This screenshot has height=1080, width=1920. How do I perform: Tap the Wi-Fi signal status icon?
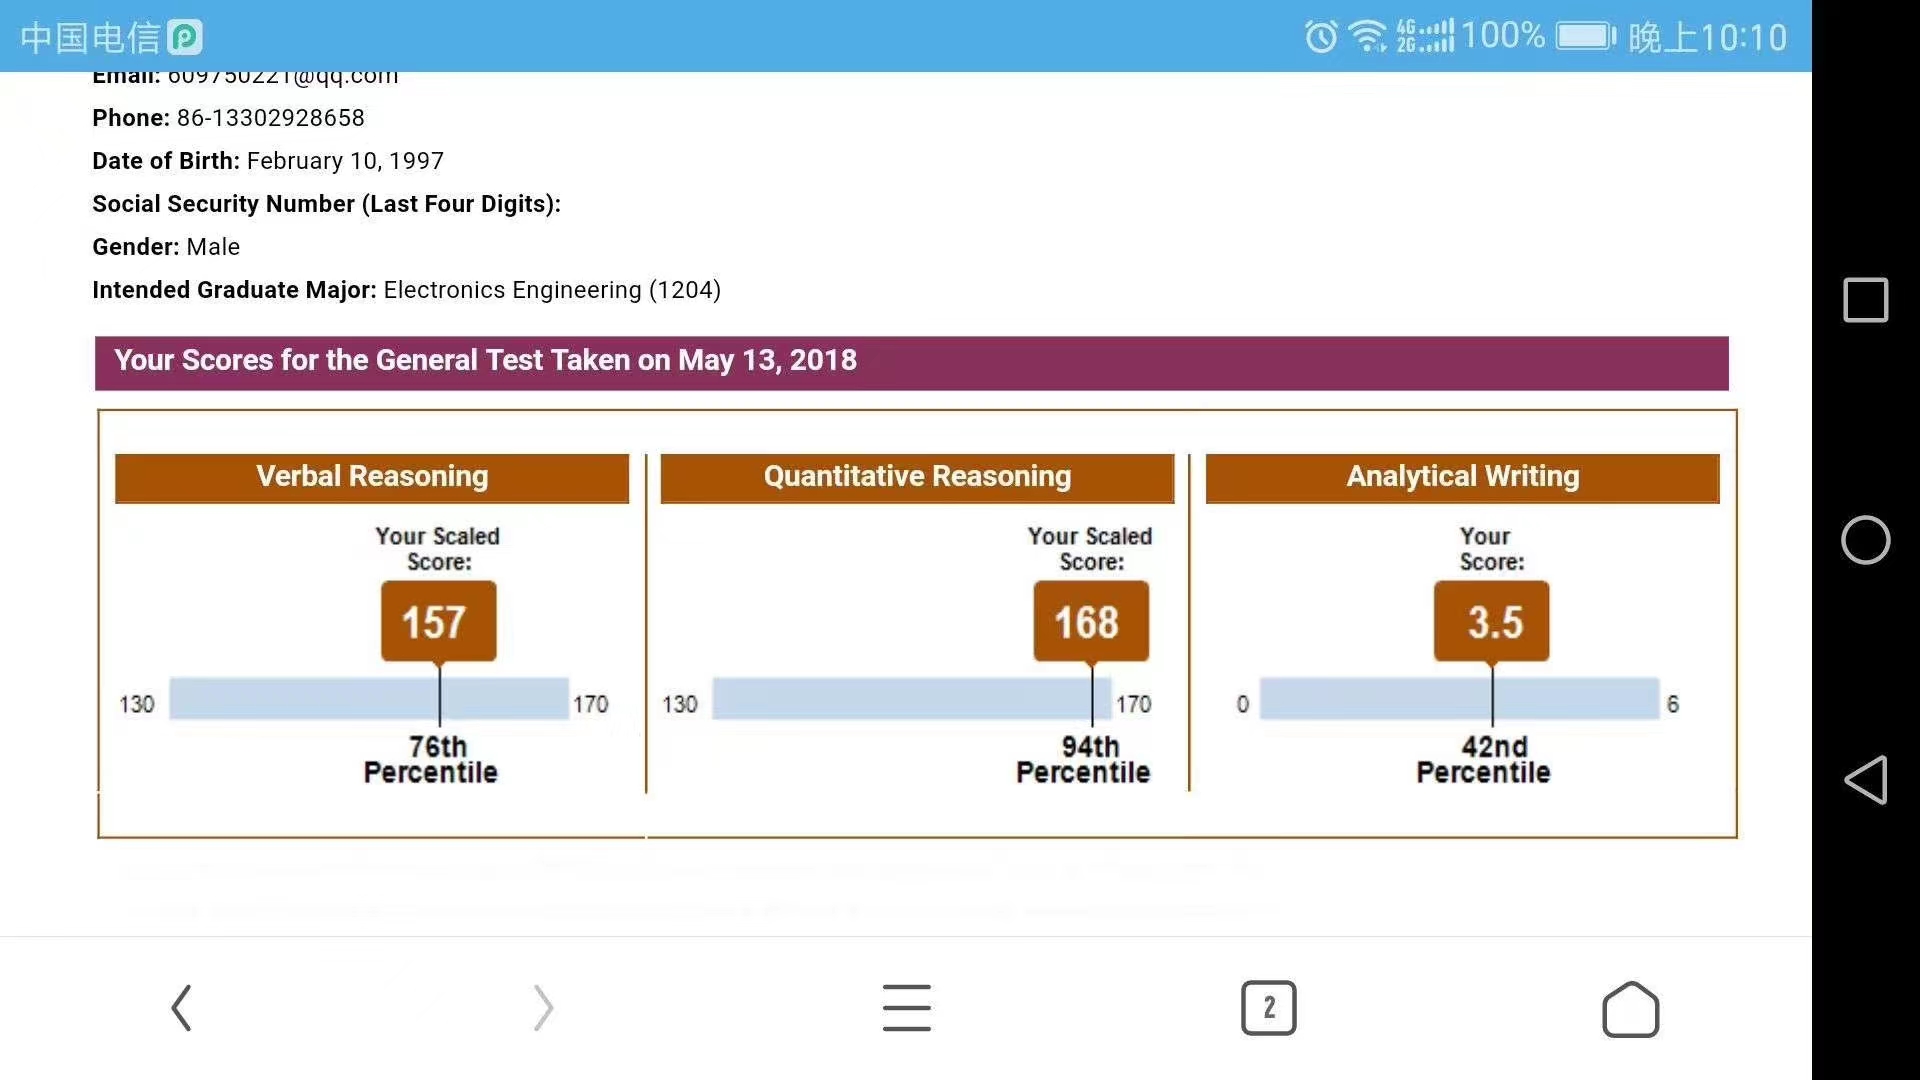click(x=1367, y=37)
